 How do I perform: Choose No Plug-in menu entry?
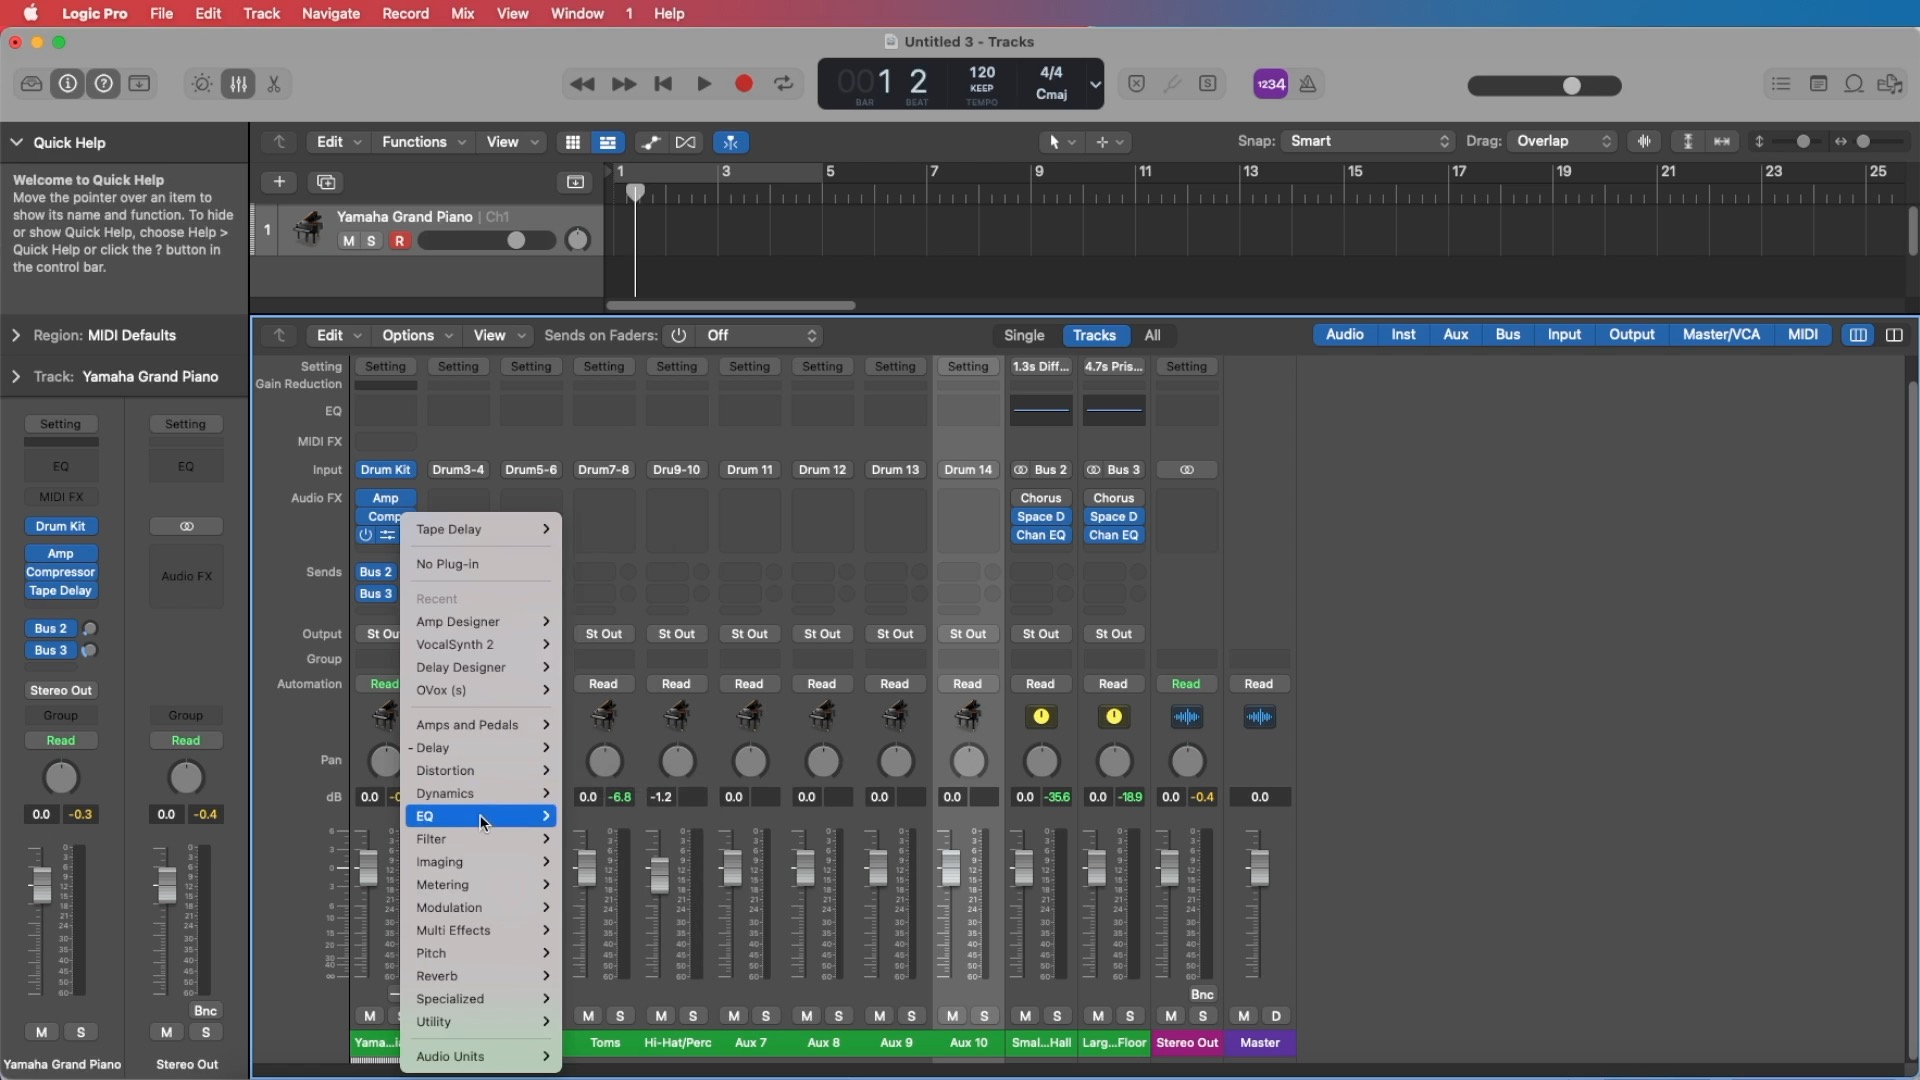coord(481,564)
